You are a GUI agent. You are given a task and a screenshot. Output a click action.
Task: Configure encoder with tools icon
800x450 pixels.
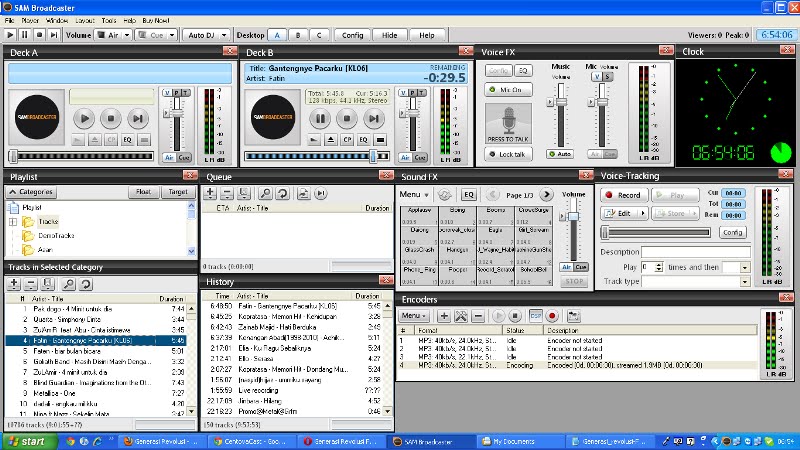(461, 316)
